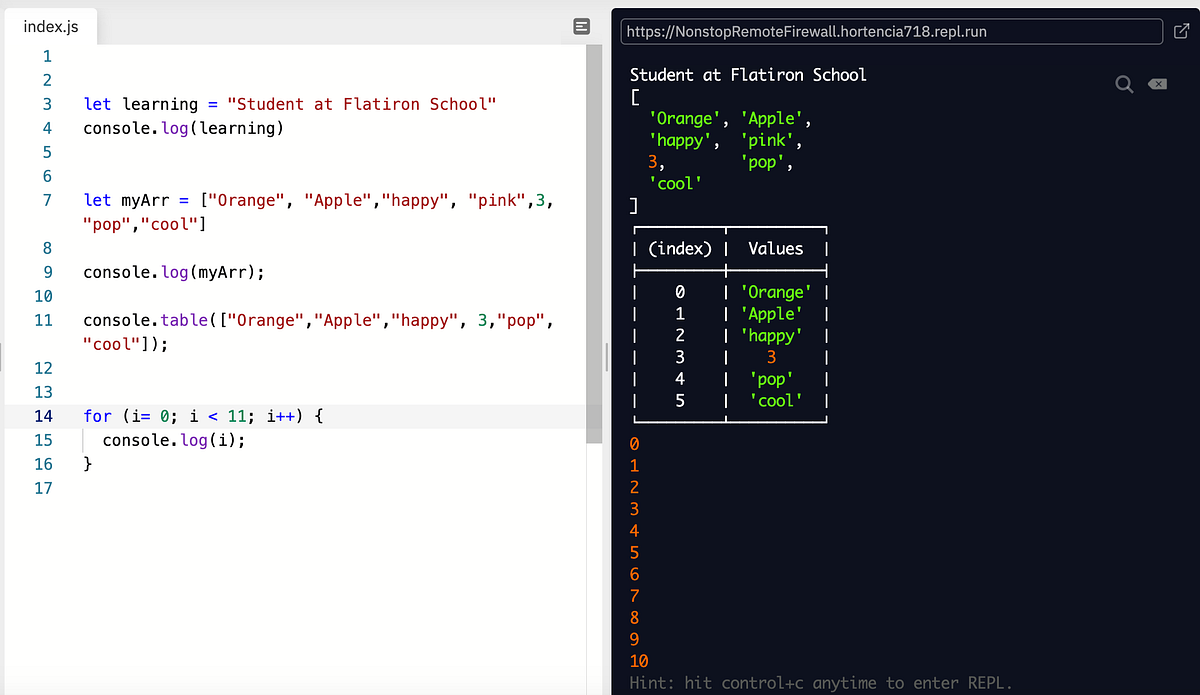Click the 'Orange' value in the table output
Screen dimensions: 1200x695
tap(779, 292)
